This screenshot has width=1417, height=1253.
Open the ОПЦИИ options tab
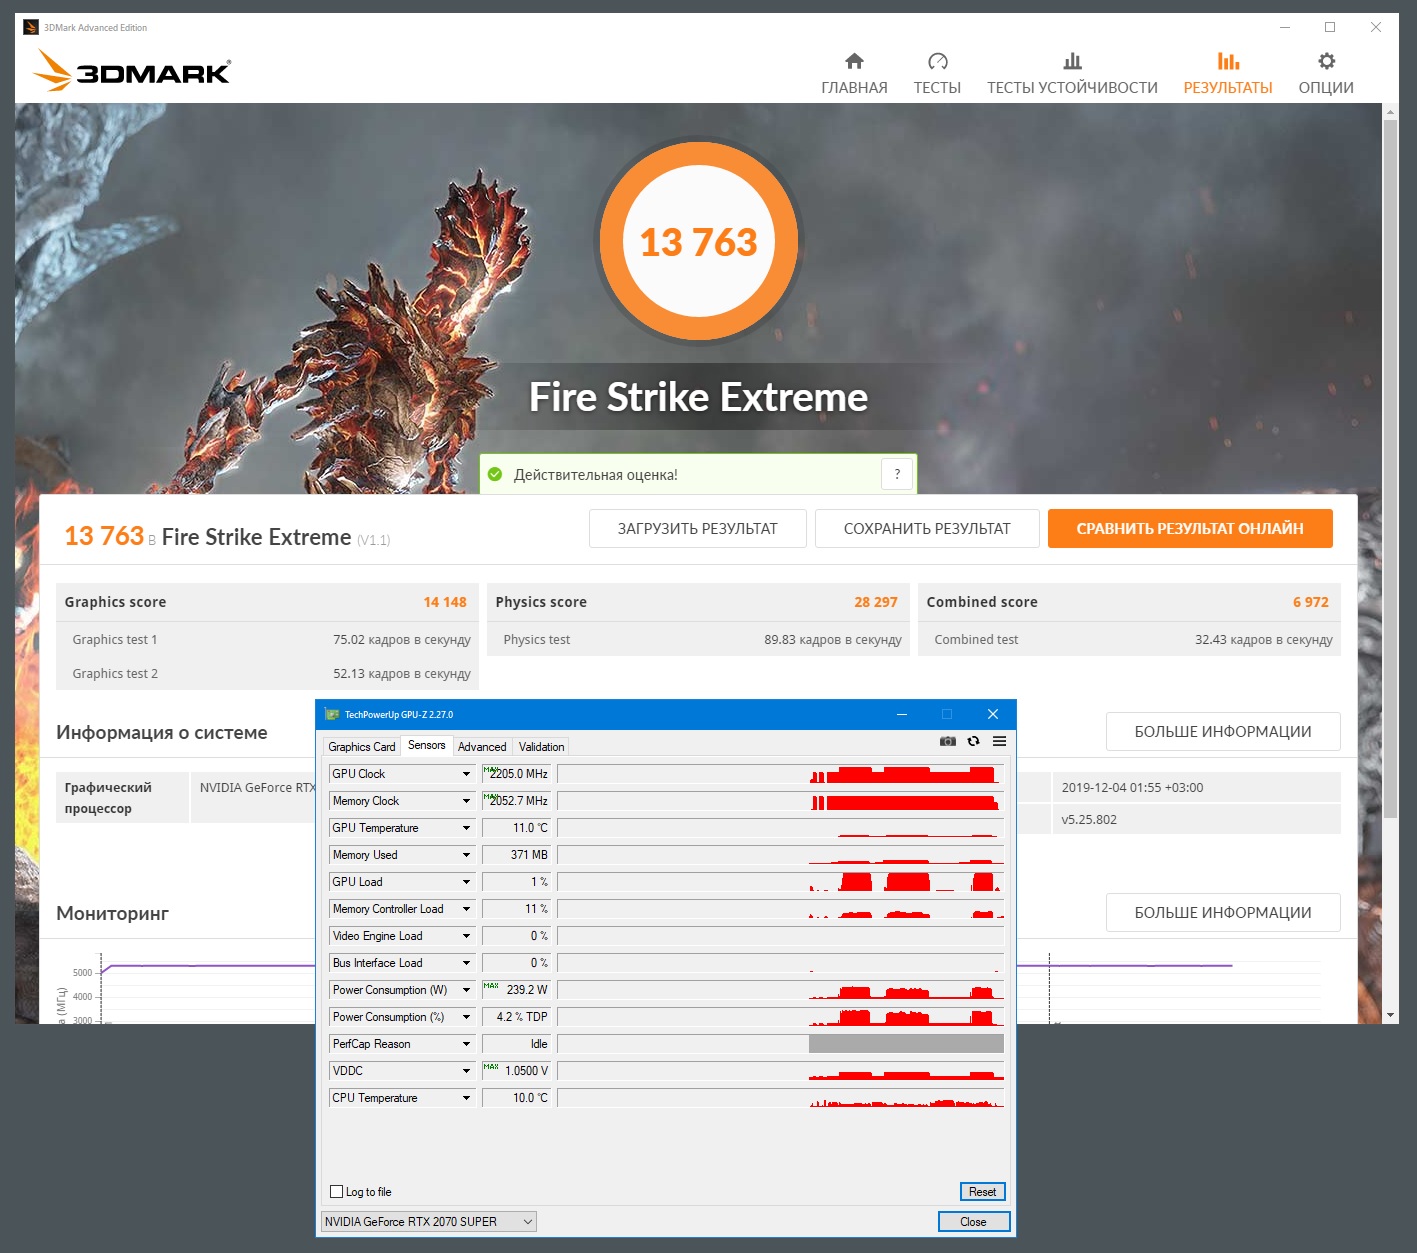[1326, 74]
